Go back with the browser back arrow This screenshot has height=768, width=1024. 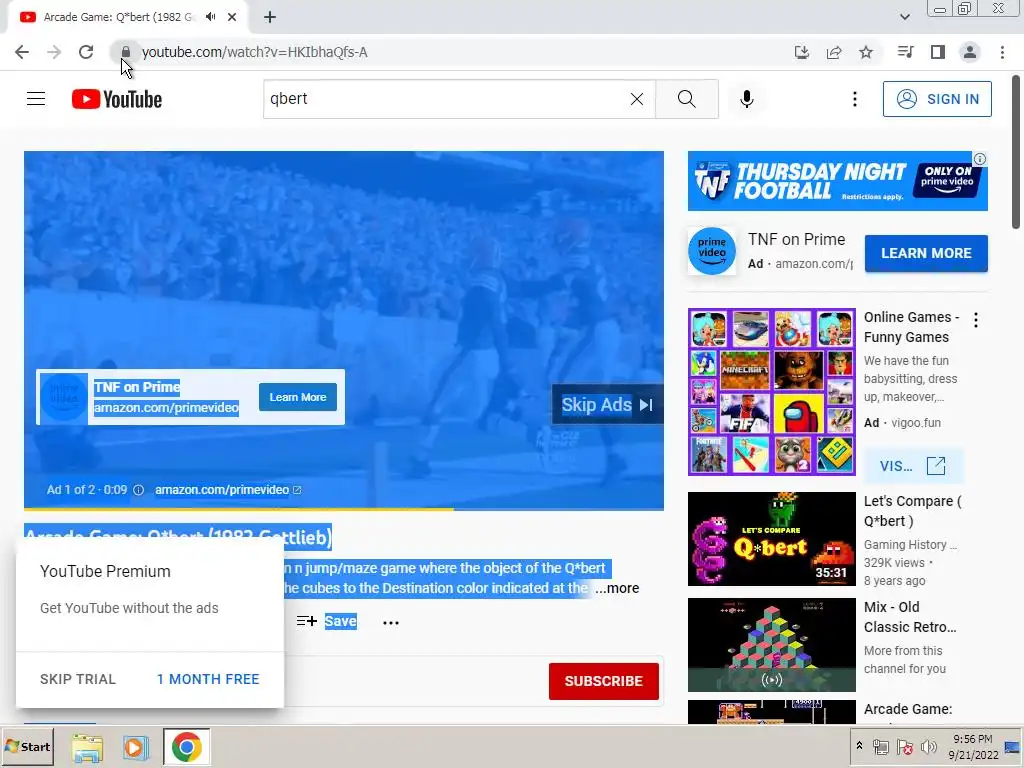(22, 52)
